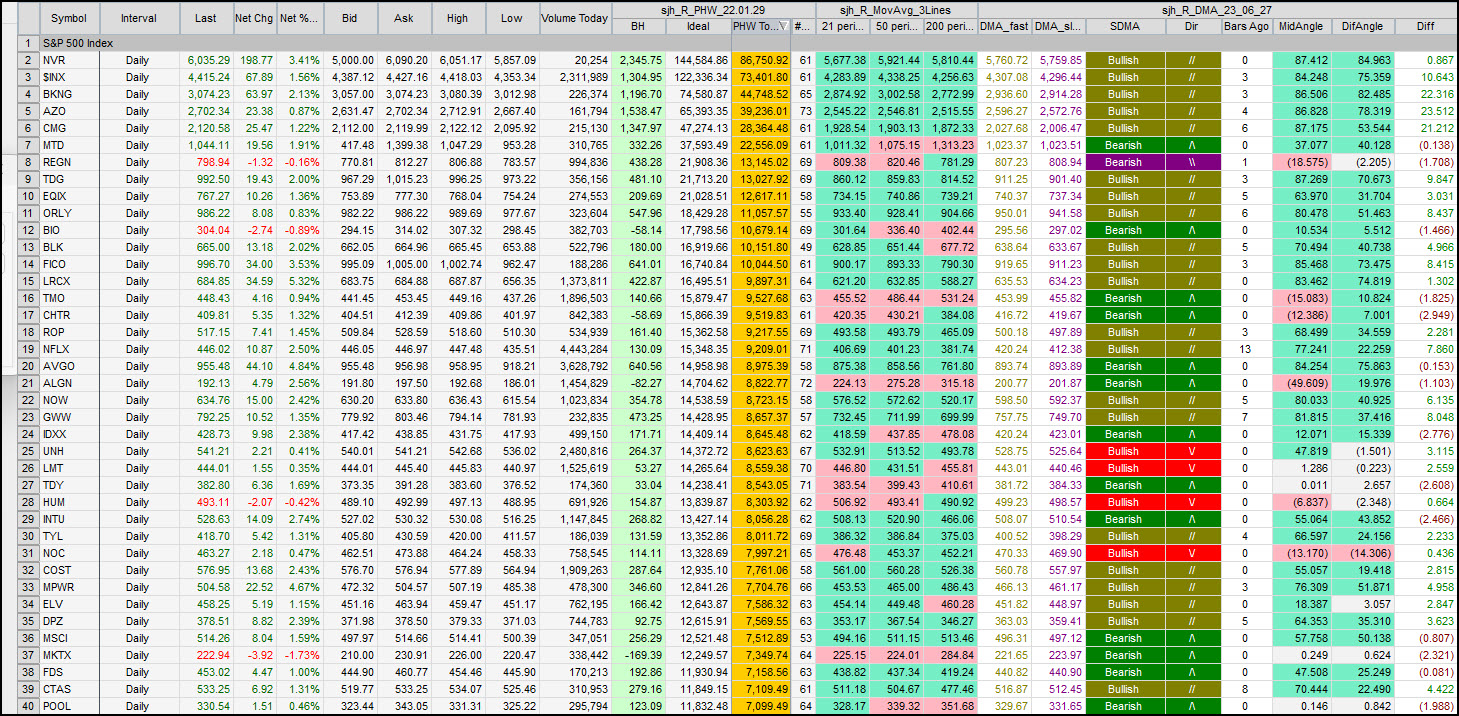The image size is (1459, 716).
Task: Select the Volume Today column header
Action: [x=575, y=19]
